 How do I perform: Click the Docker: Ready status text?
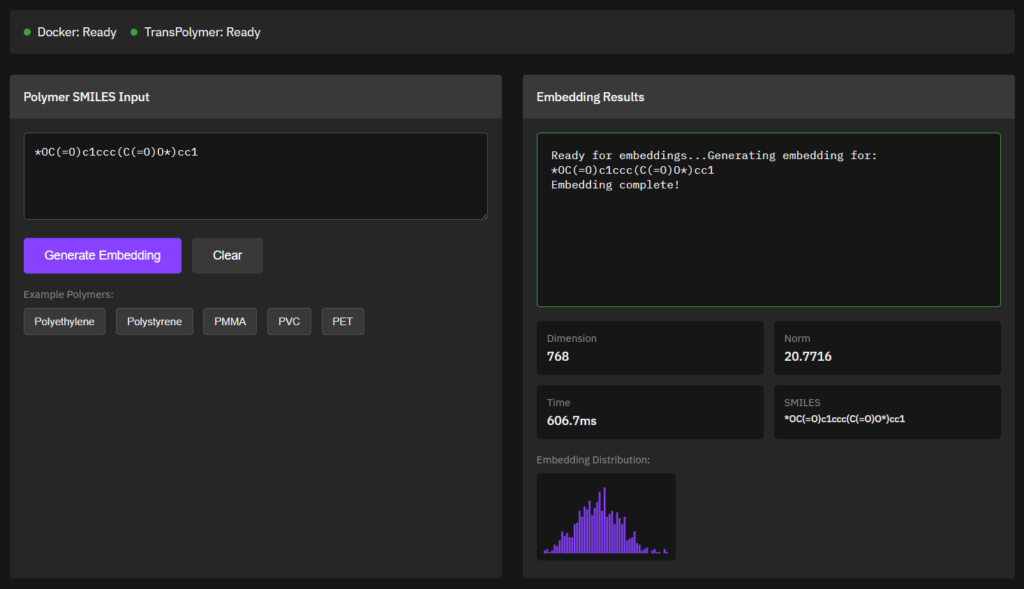tap(77, 33)
